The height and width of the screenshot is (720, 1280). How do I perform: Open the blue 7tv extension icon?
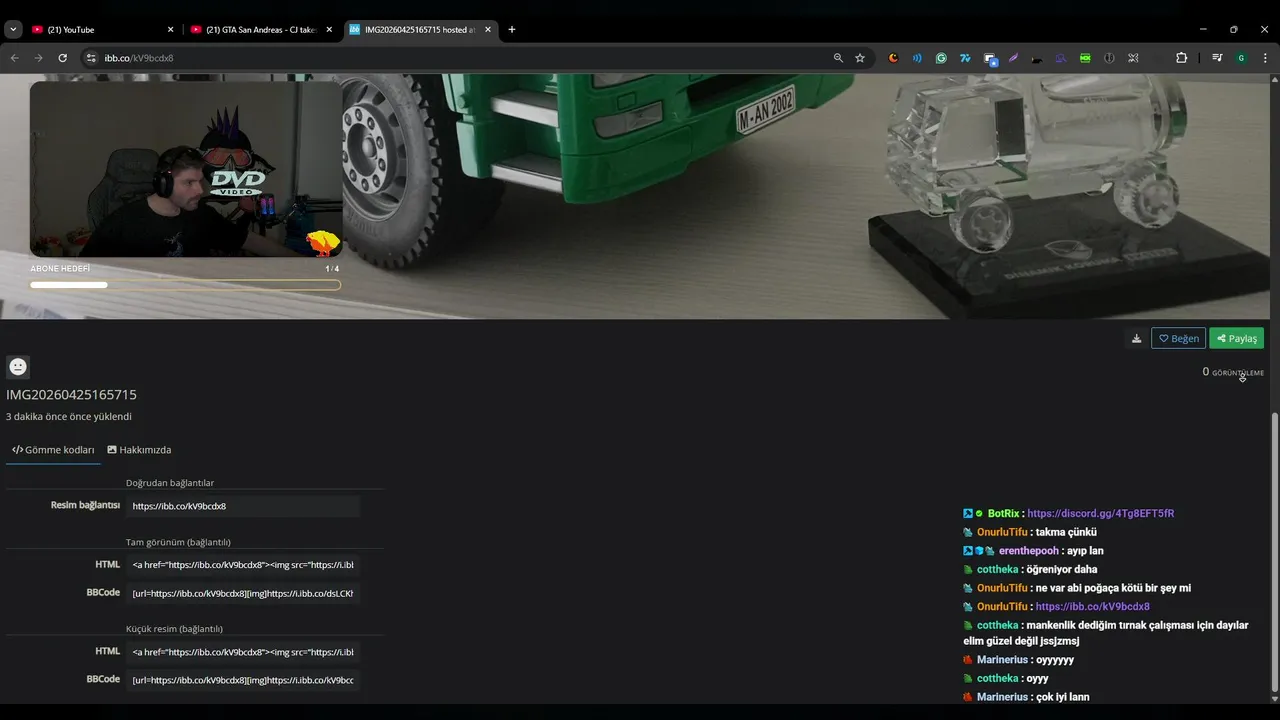(x=965, y=58)
